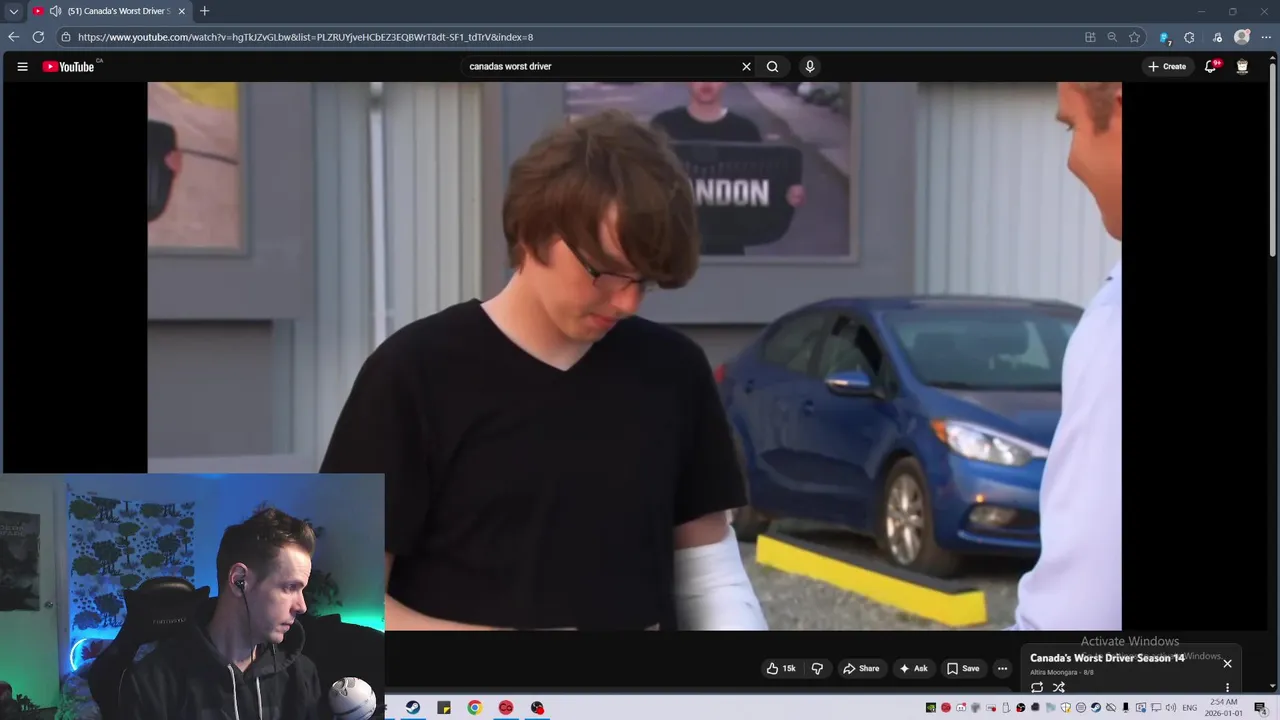Open the YouTube account avatar menu

1242,67
